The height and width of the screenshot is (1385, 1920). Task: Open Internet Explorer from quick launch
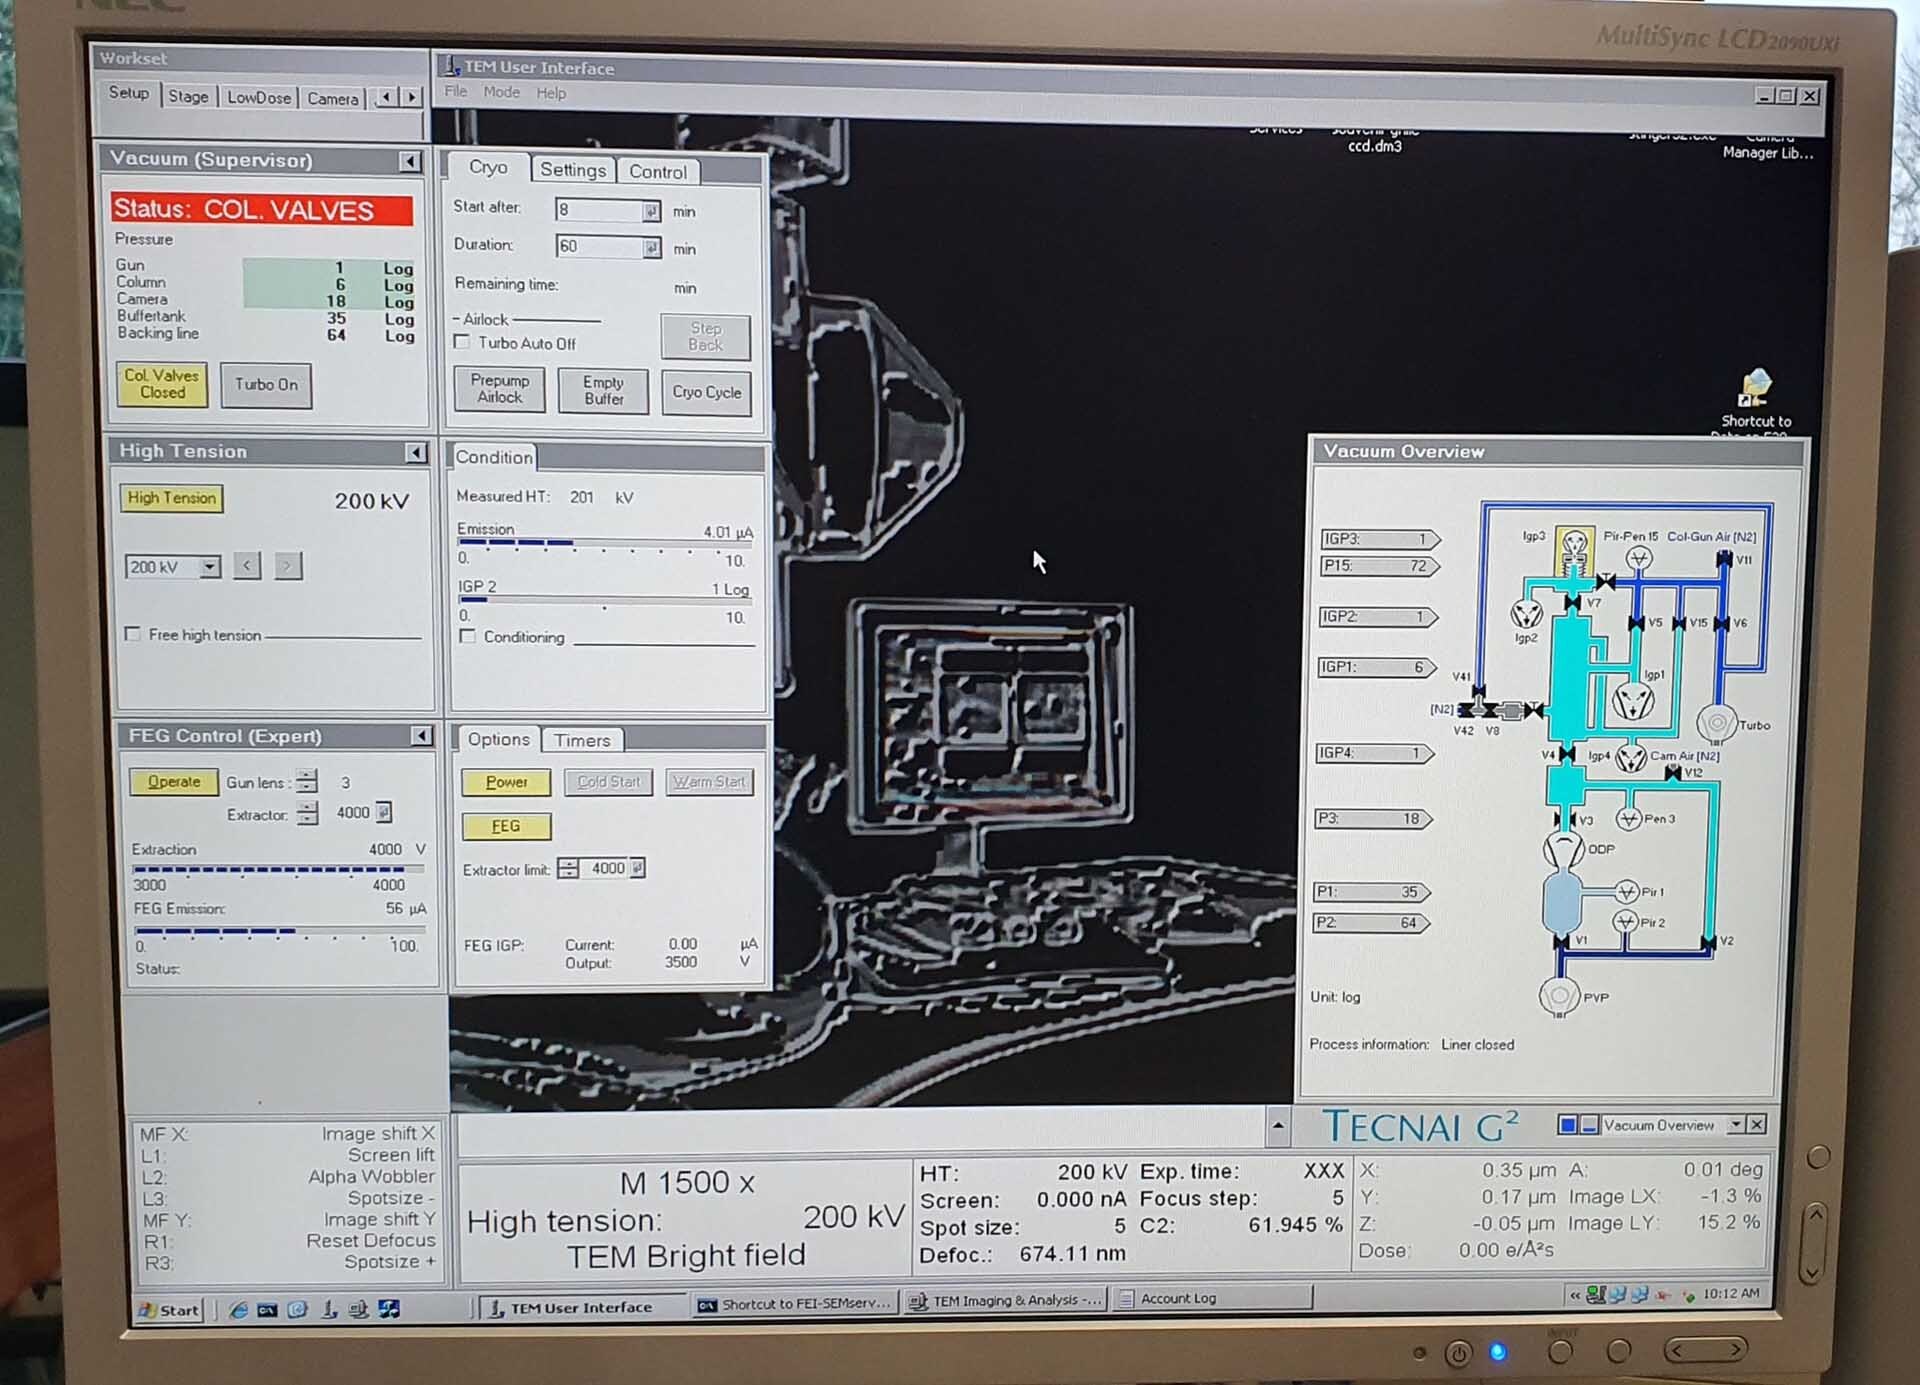[238, 1309]
